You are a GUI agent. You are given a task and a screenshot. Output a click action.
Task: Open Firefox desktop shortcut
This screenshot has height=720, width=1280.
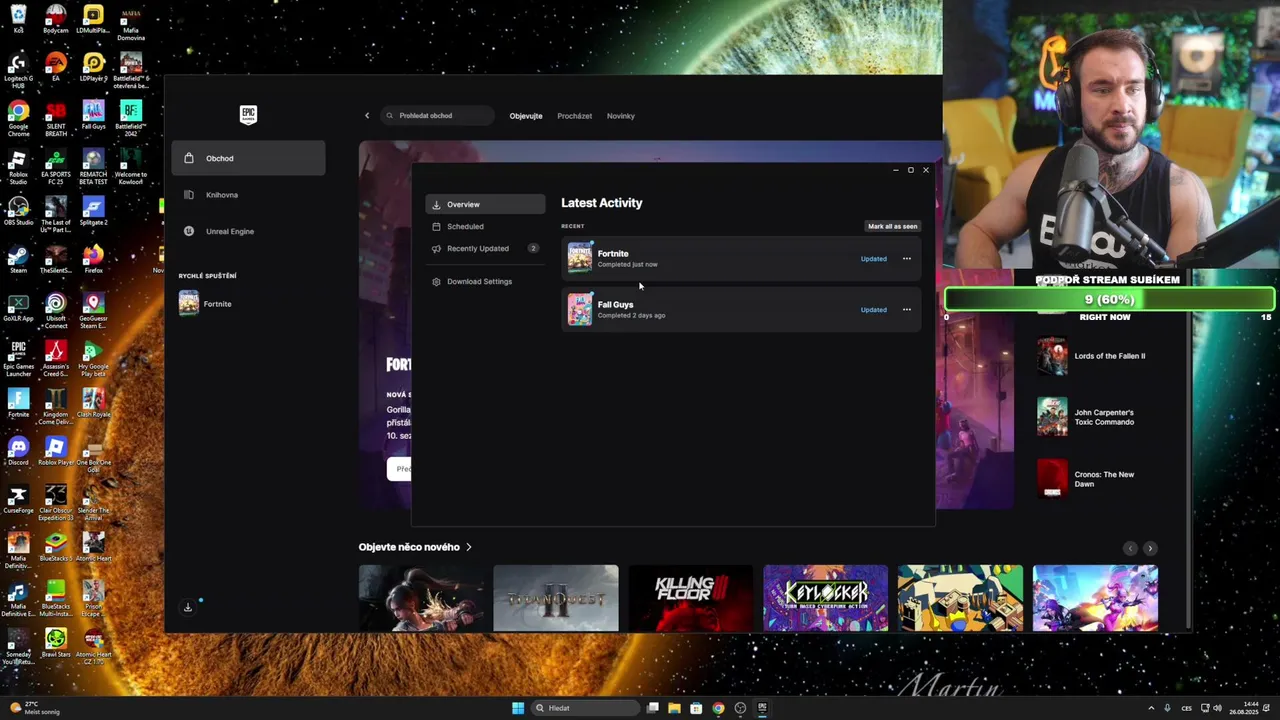coord(93,260)
